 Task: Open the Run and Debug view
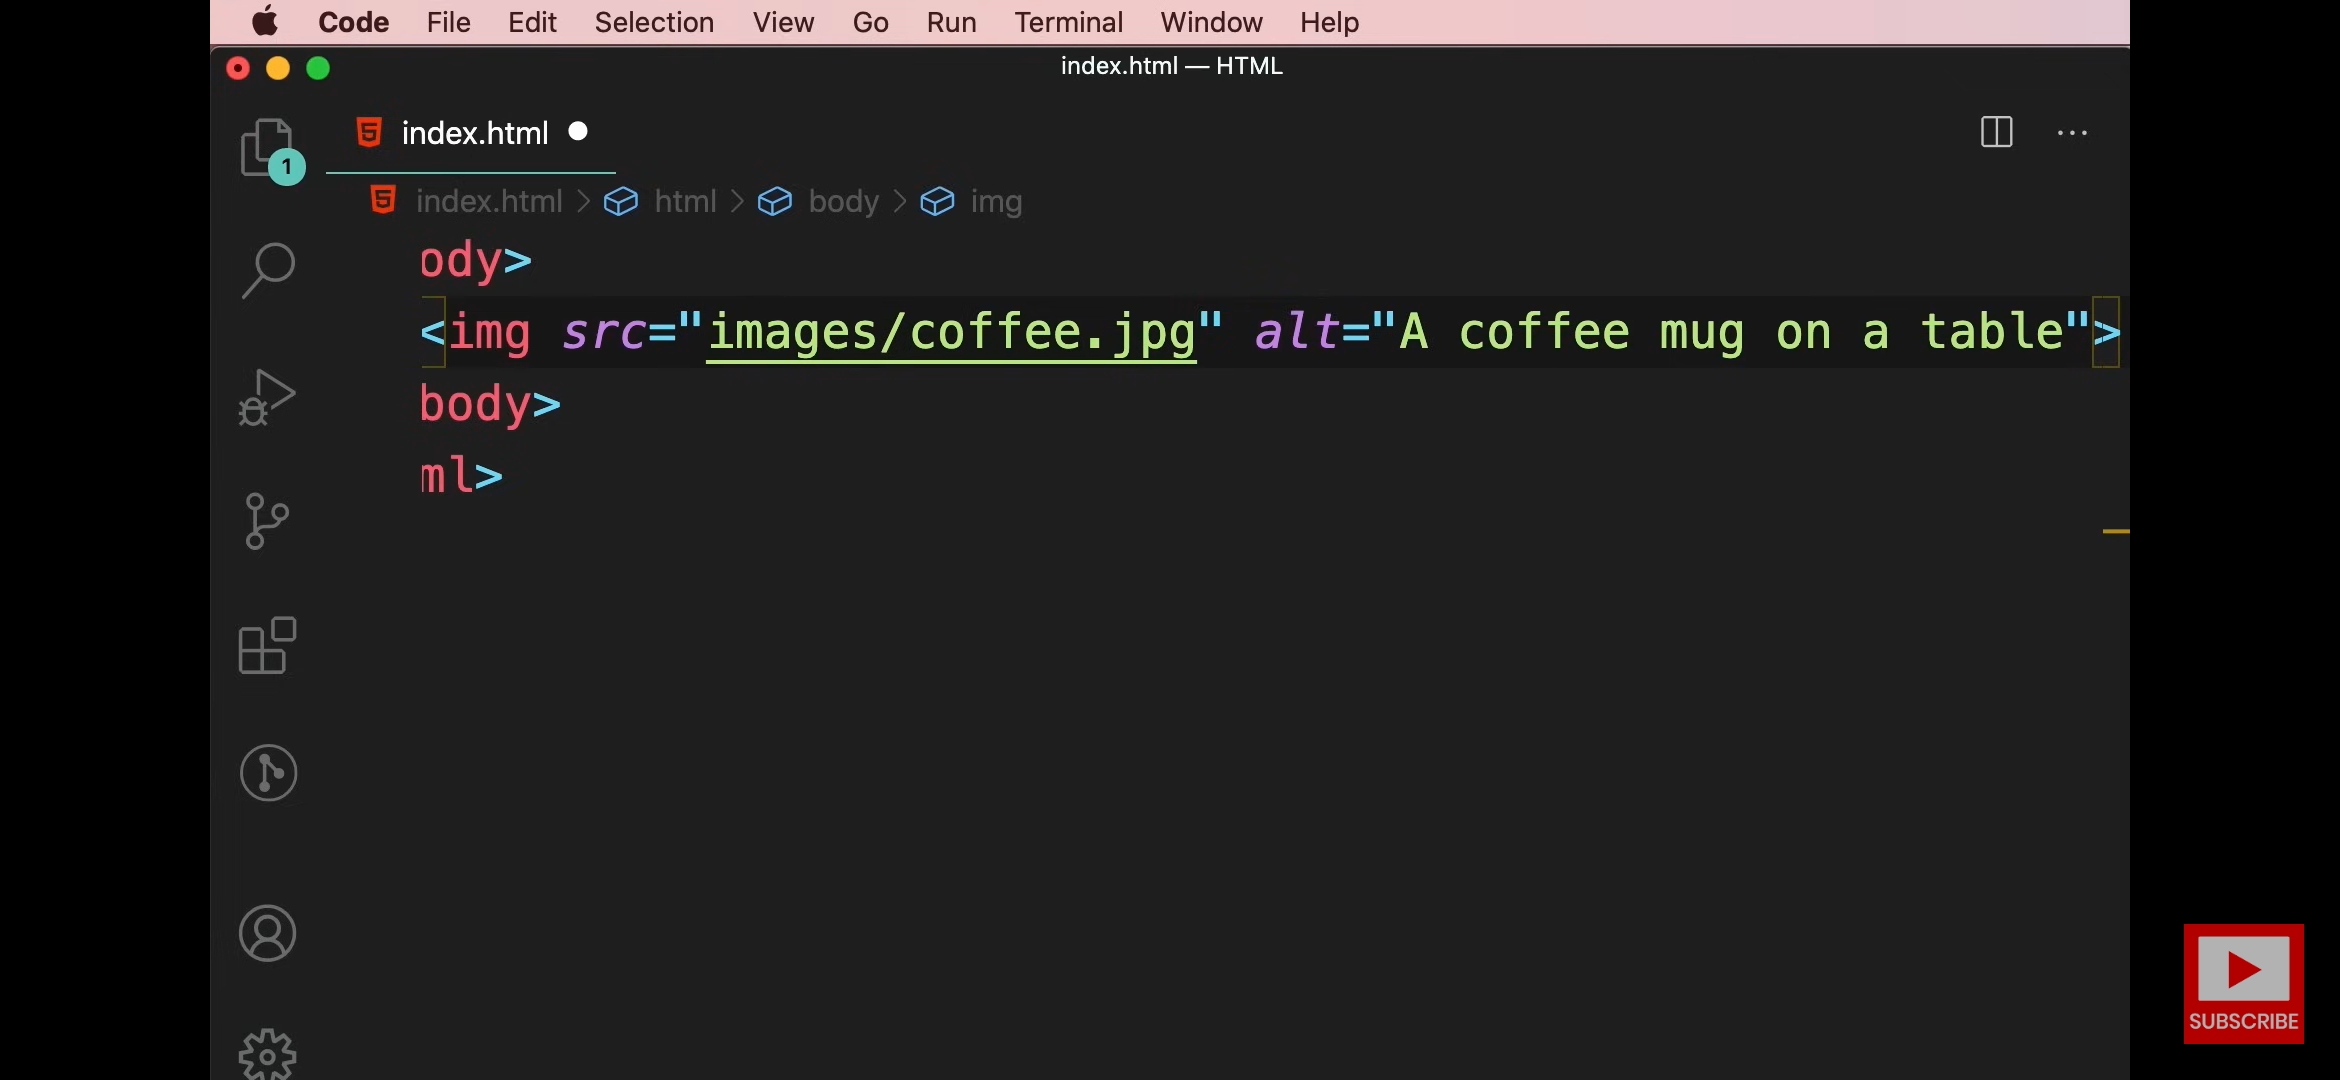pyautogui.click(x=267, y=397)
